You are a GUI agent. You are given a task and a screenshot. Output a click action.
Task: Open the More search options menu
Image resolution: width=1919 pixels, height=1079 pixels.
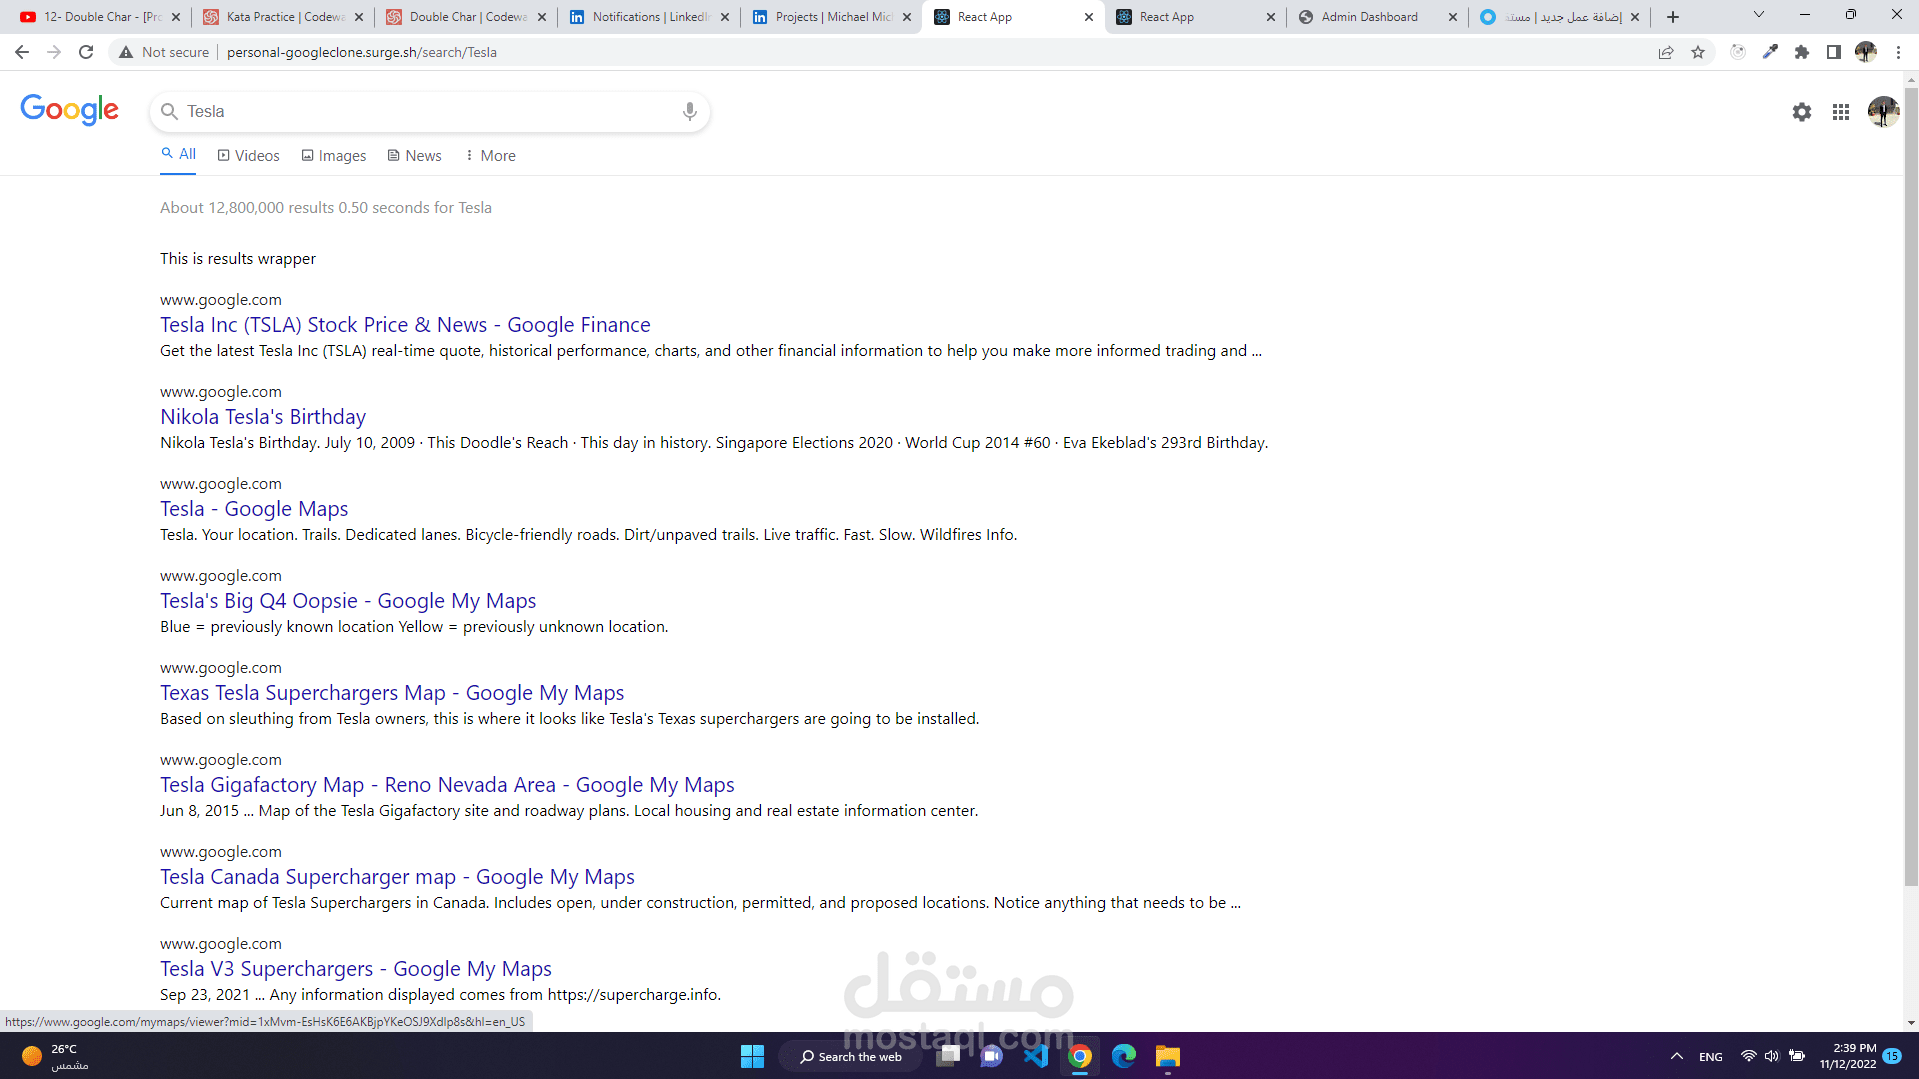pyautogui.click(x=490, y=156)
